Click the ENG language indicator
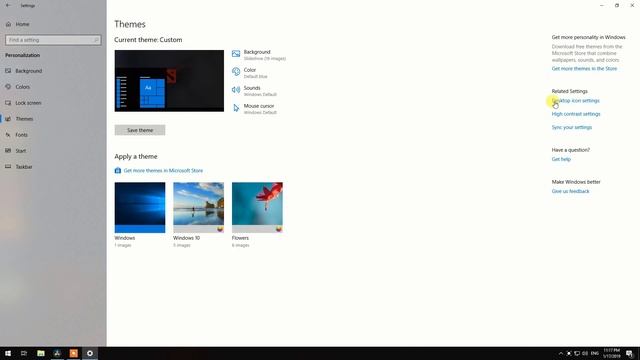Viewport: 640px width, 360px height. point(595,353)
